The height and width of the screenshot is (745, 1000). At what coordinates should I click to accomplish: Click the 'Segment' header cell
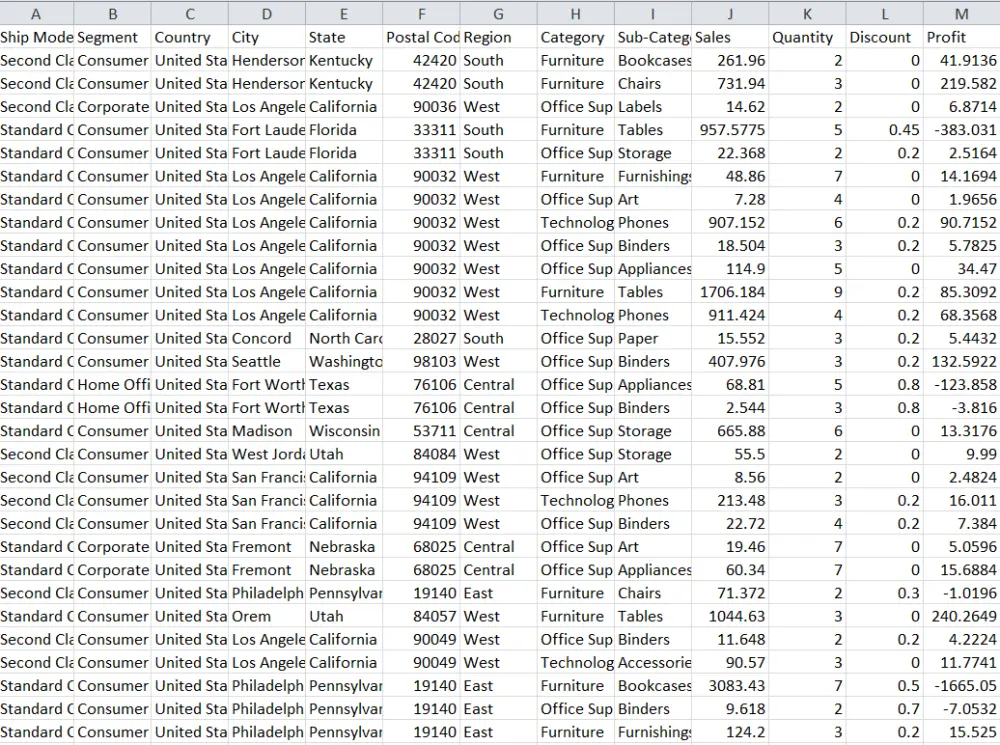point(113,38)
